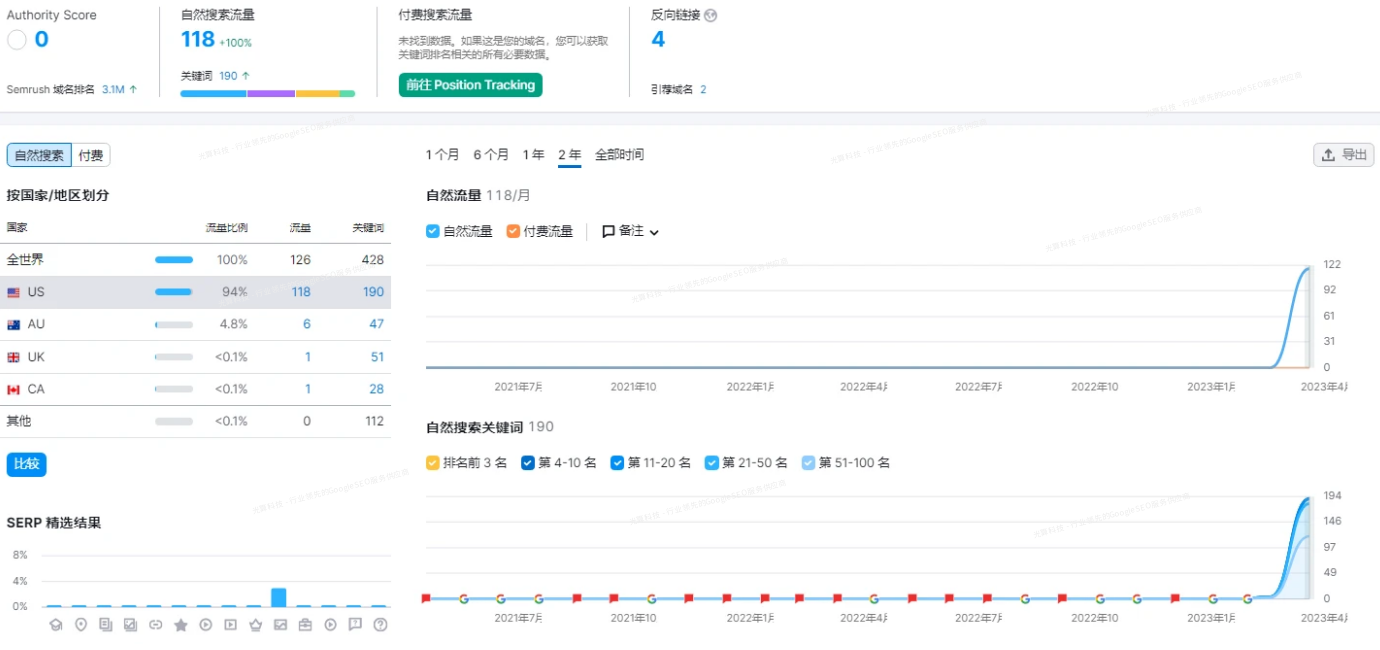Click the sitelinks chain-link SERP icon
Screen dimensions: 1380x650
click(155, 623)
